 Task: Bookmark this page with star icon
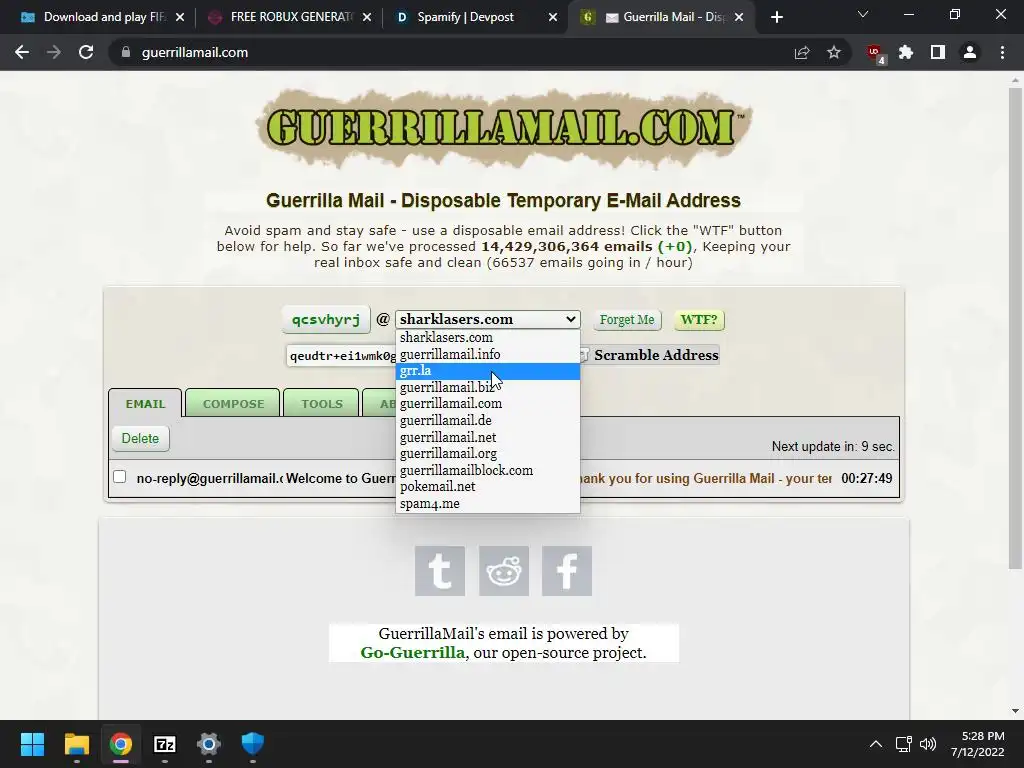833,52
